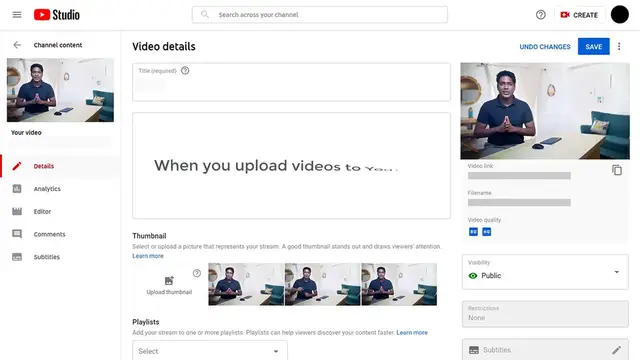Image resolution: width=640 pixels, height=360 pixels.
Task: Click the Video link label
Action: pyautogui.click(x=480, y=166)
